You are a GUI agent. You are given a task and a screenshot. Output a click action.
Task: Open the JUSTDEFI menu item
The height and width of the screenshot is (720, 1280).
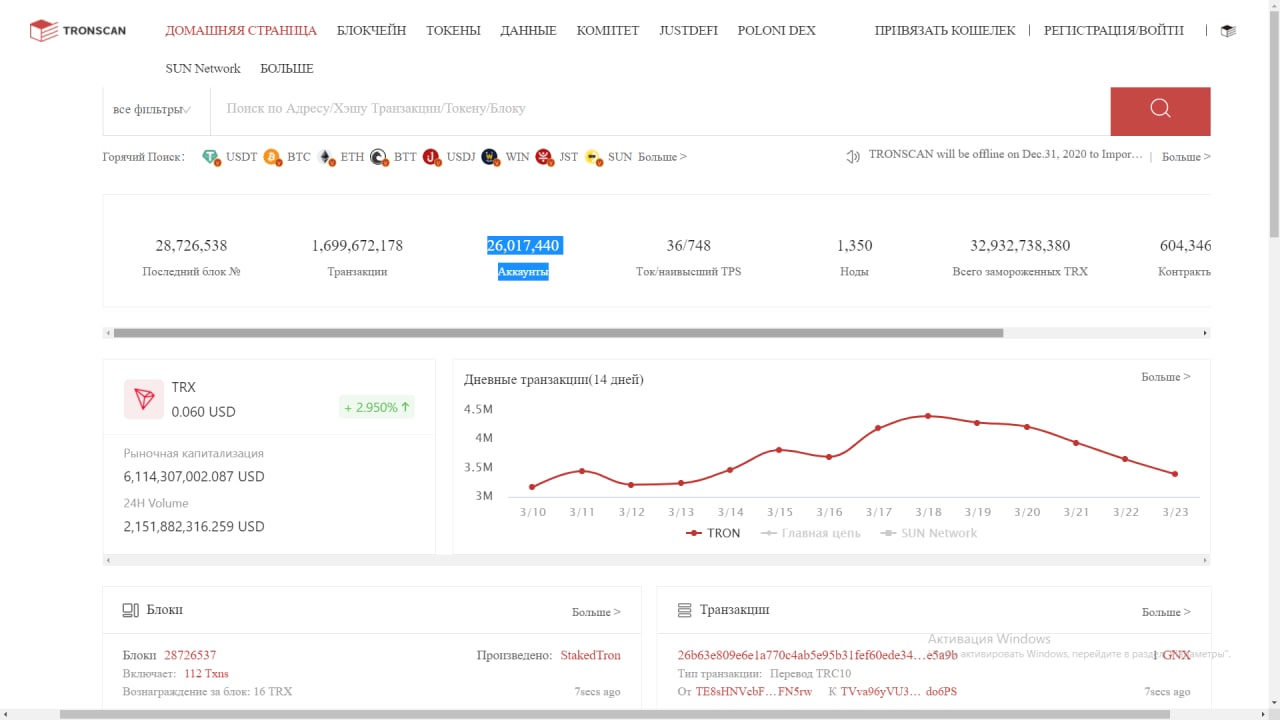click(x=688, y=31)
